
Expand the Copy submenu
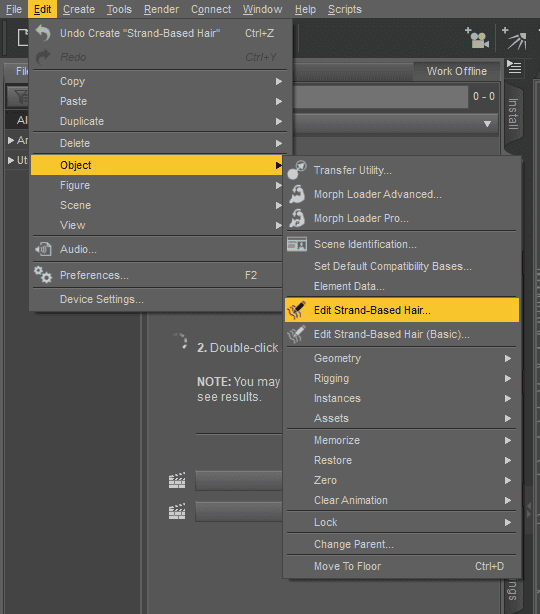point(159,81)
